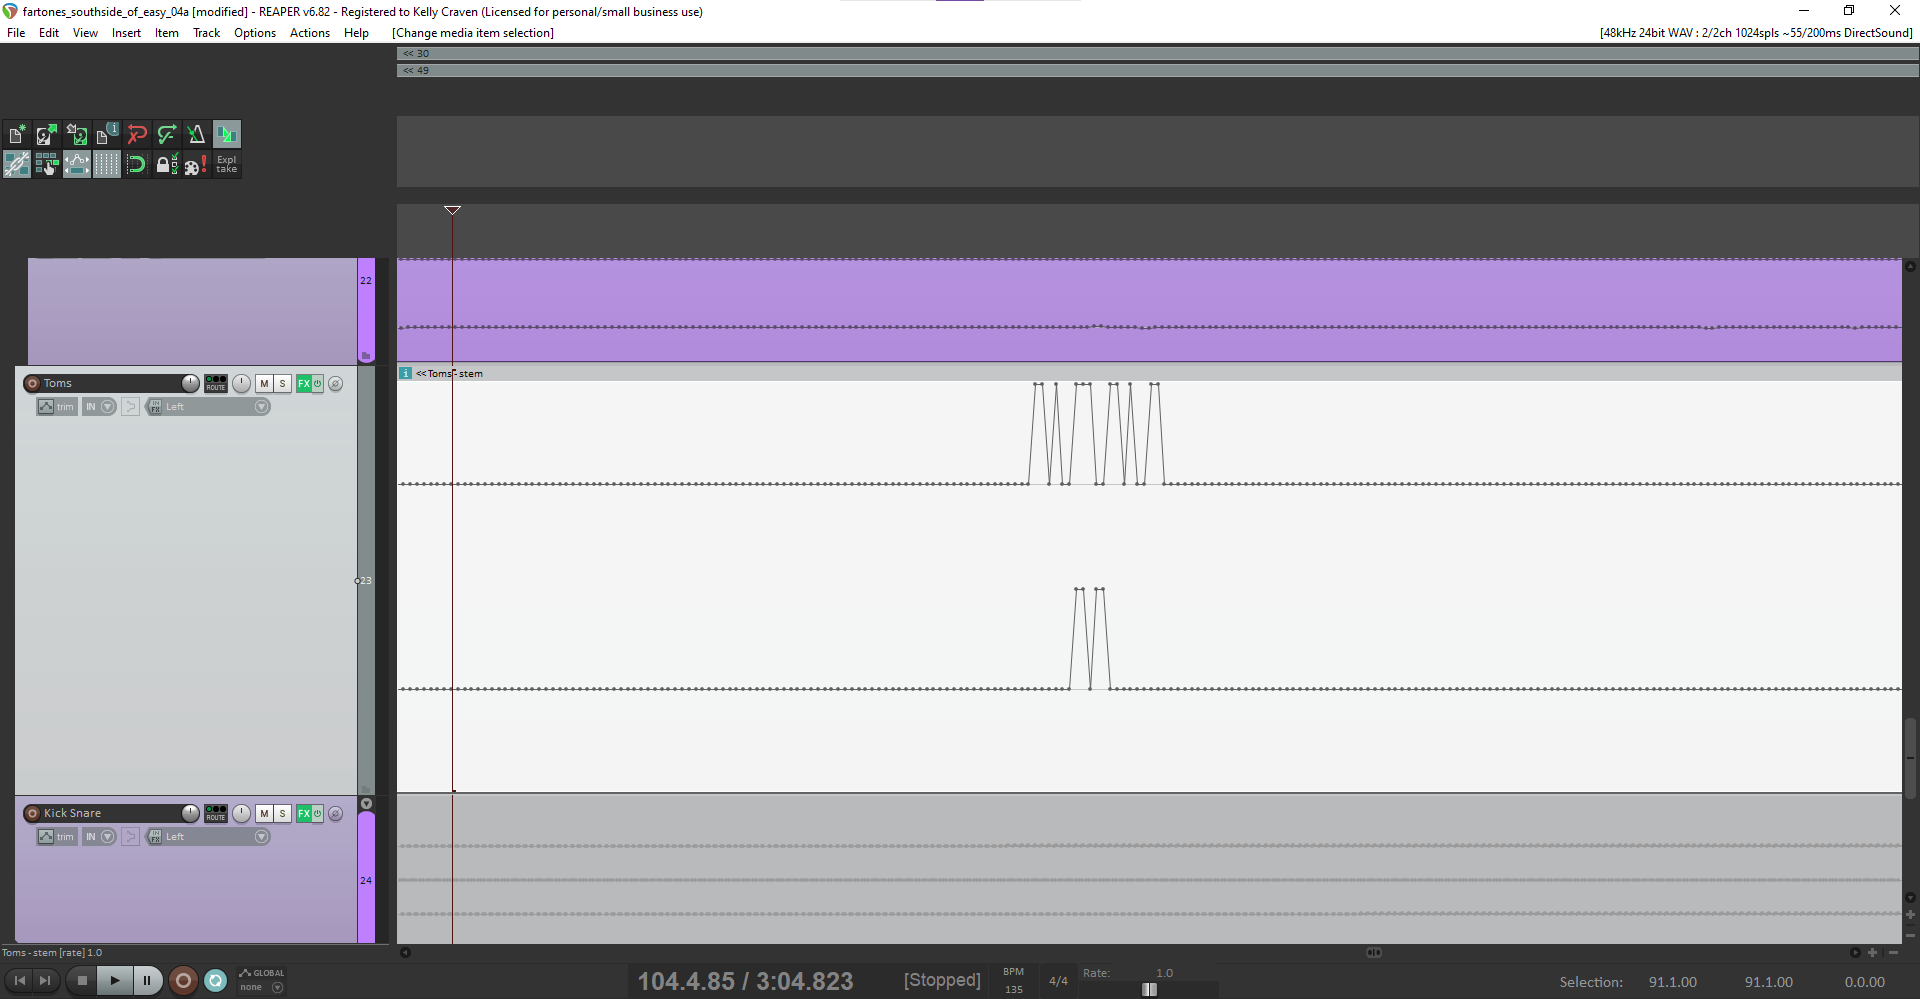Open global automation override 'none' dropdown
This screenshot has width=1920, height=999.
click(277, 988)
